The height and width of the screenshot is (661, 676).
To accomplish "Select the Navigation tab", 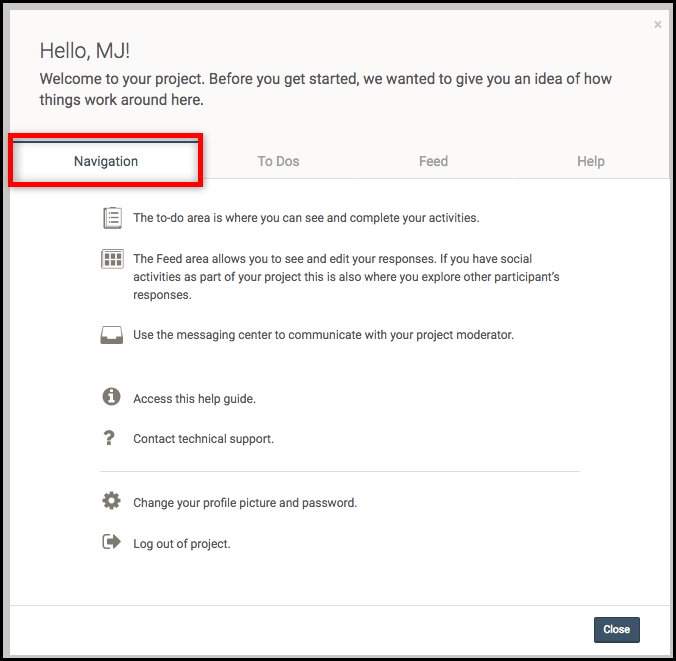I will (106, 161).
